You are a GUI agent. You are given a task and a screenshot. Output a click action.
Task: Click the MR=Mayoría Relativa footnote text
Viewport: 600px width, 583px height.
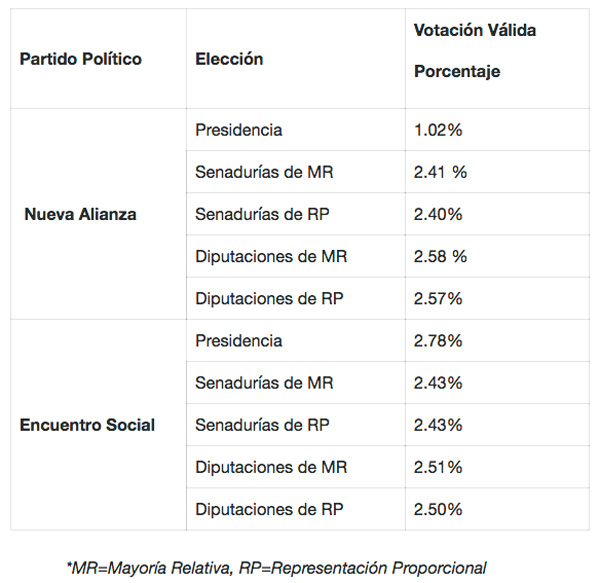click(150, 568)
